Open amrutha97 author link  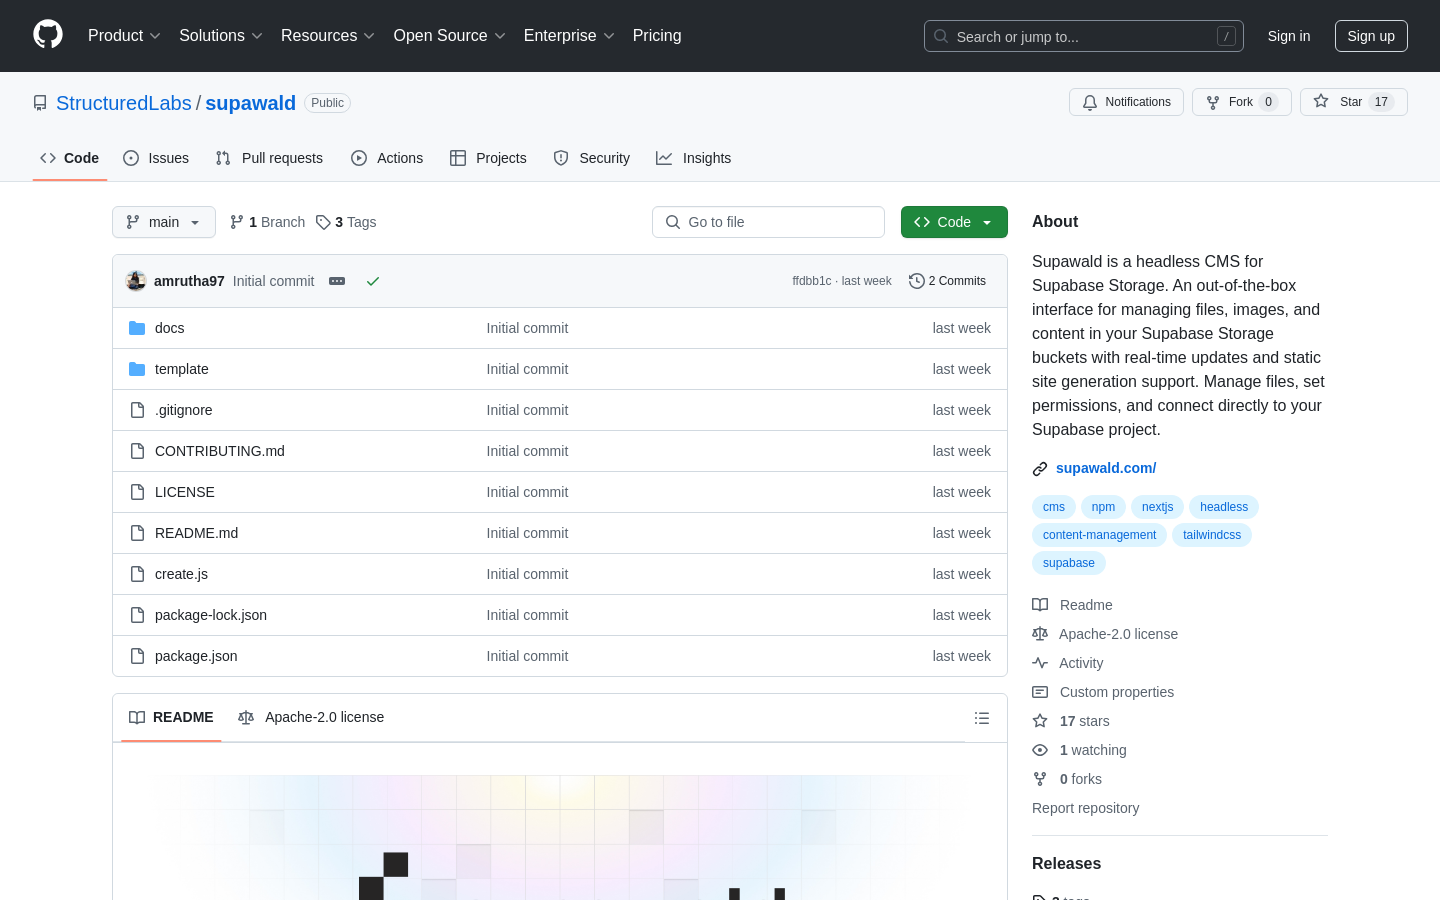click(189, 281)
